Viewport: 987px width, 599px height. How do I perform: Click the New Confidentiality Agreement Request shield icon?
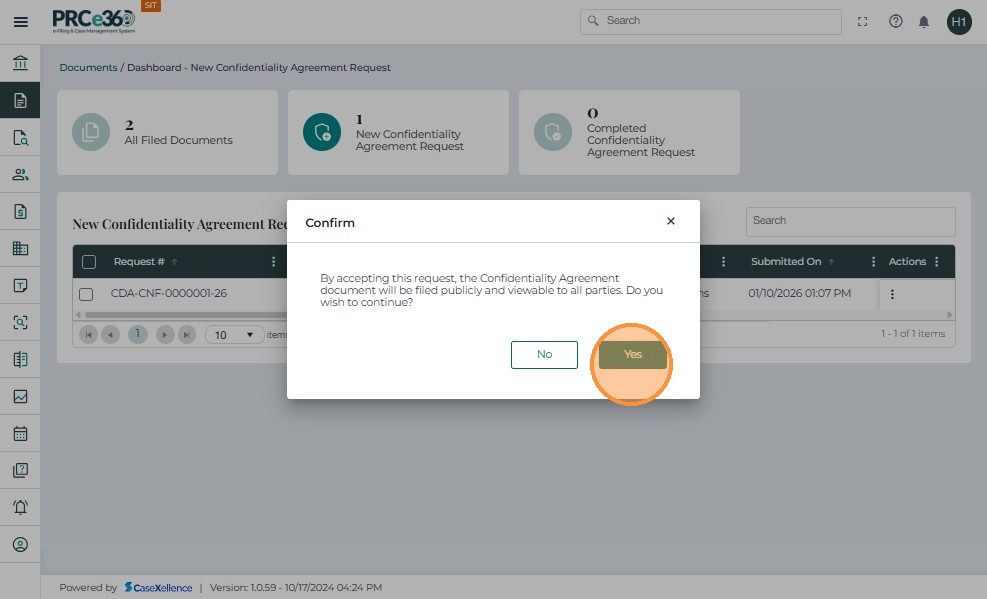[322, 132]
